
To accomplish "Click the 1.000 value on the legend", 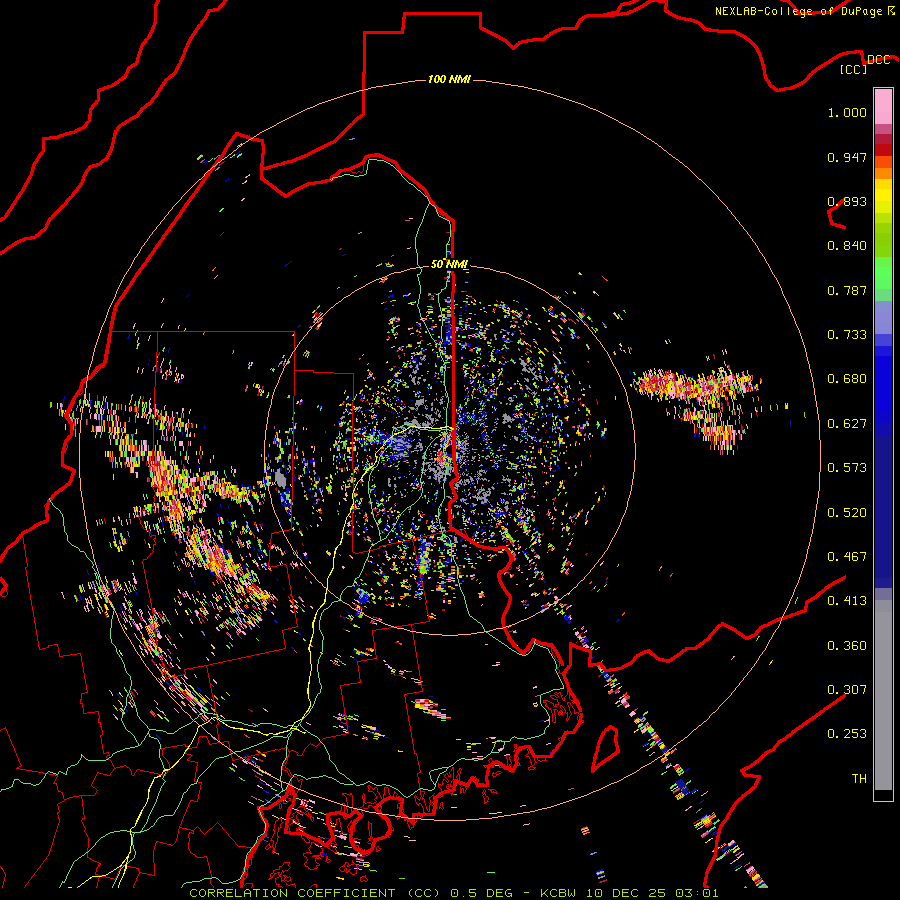I will pos(847,112).
